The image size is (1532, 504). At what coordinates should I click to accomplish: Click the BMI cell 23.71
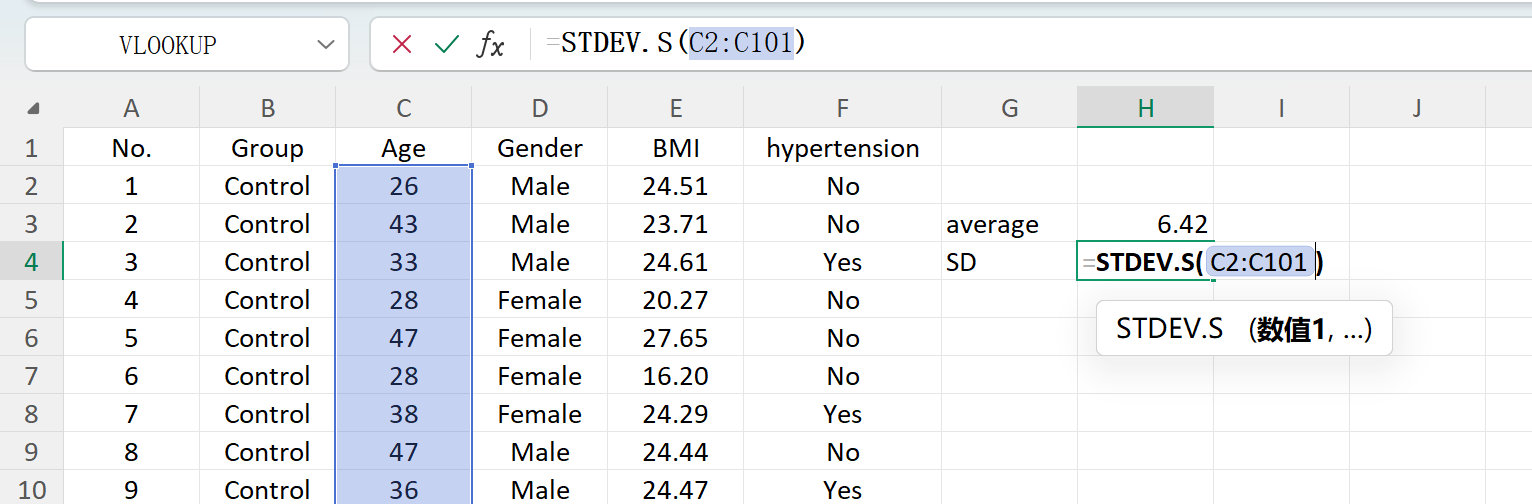tap(676, 224)
